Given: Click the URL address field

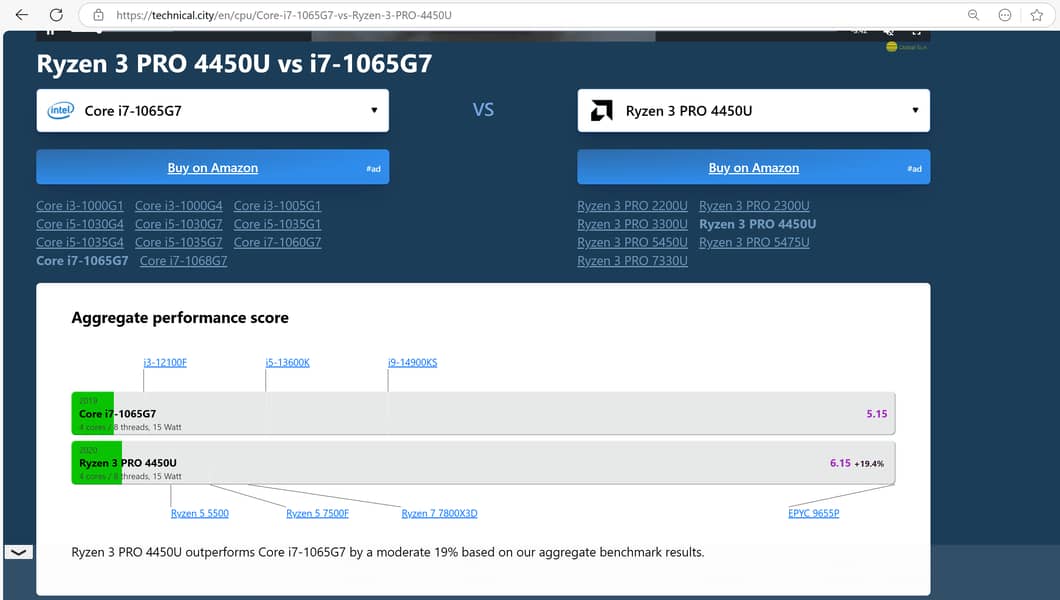Looking at the screenshot, I should [500, 15].
